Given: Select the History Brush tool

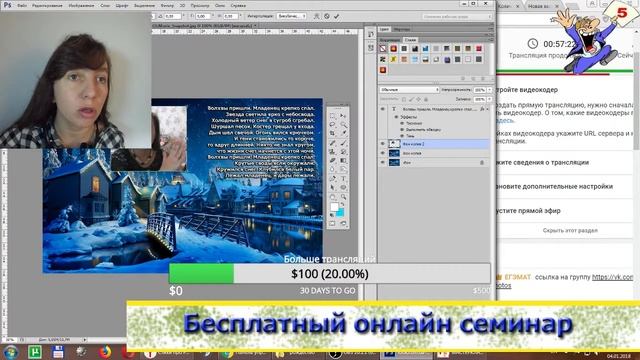Looking at the screenshot, I should tap(343, 152).
